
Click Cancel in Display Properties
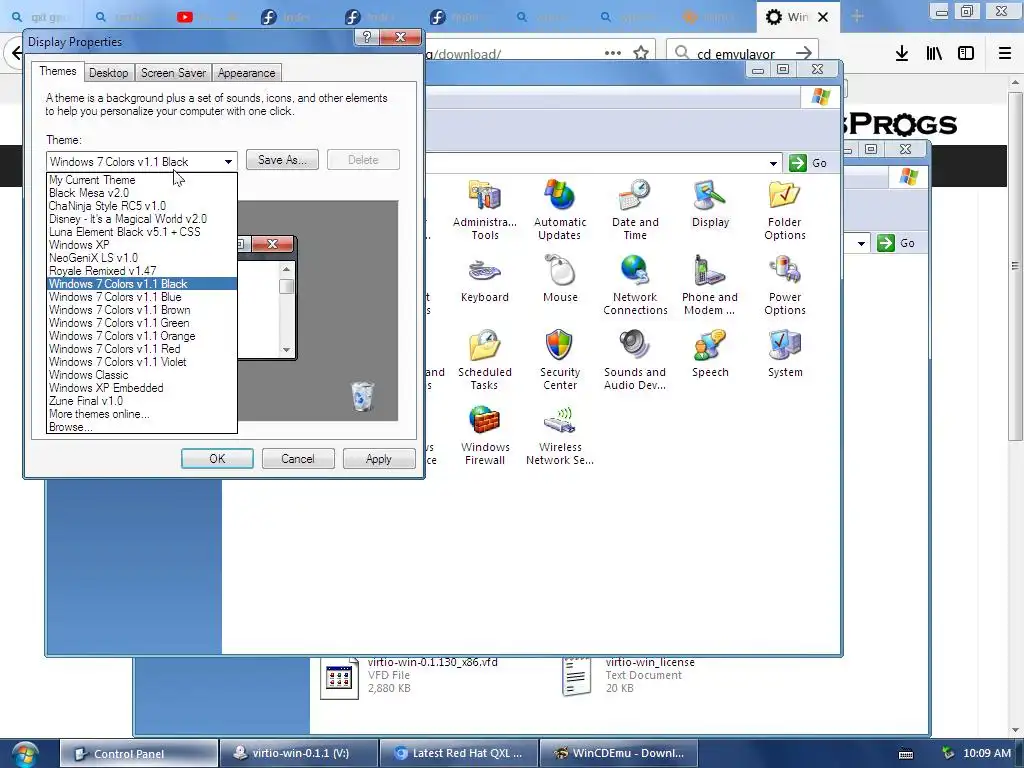pyautogui.click(x=298, y=458)
